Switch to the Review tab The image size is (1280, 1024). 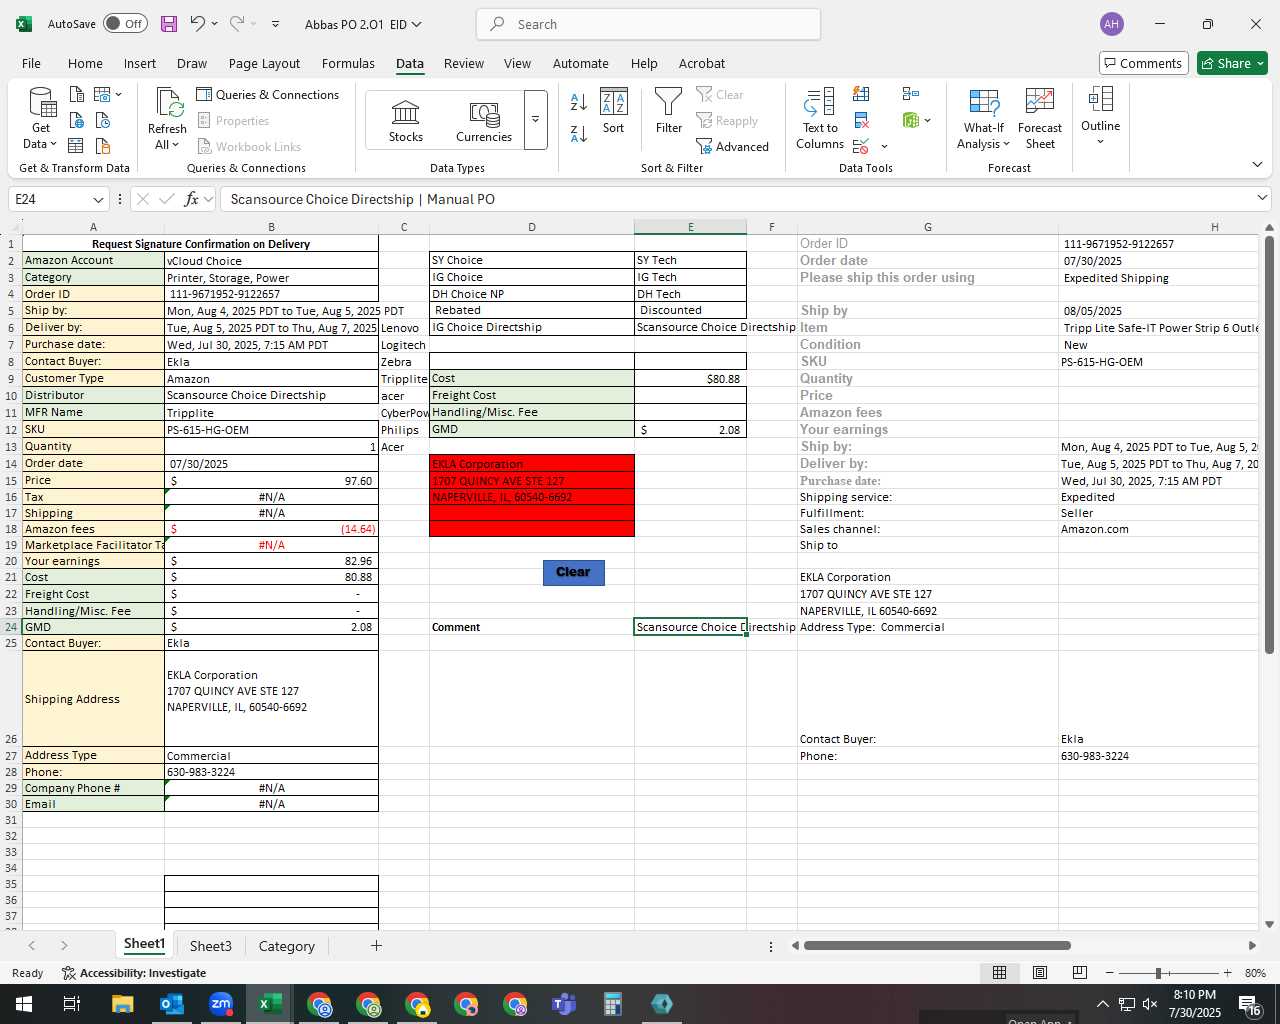464,63
